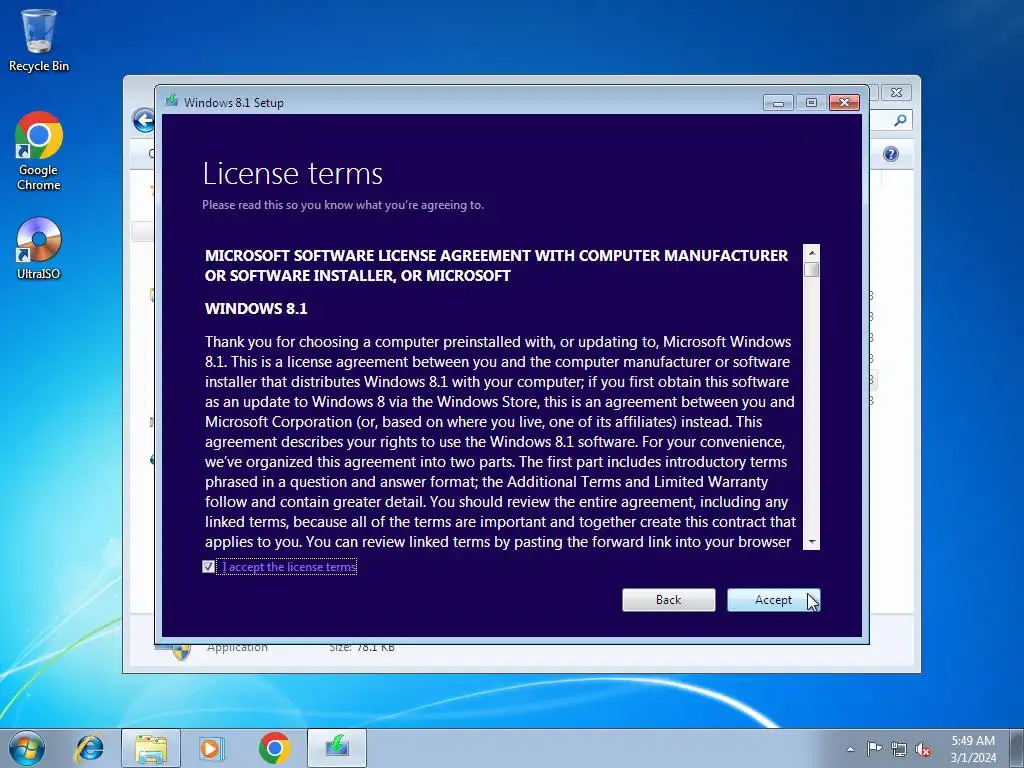Image resolution: width=1024 pixels, height=768 pixels.
Task: Launch Google Chrome from desktop shortcut
Action: (x=39, y=151)
